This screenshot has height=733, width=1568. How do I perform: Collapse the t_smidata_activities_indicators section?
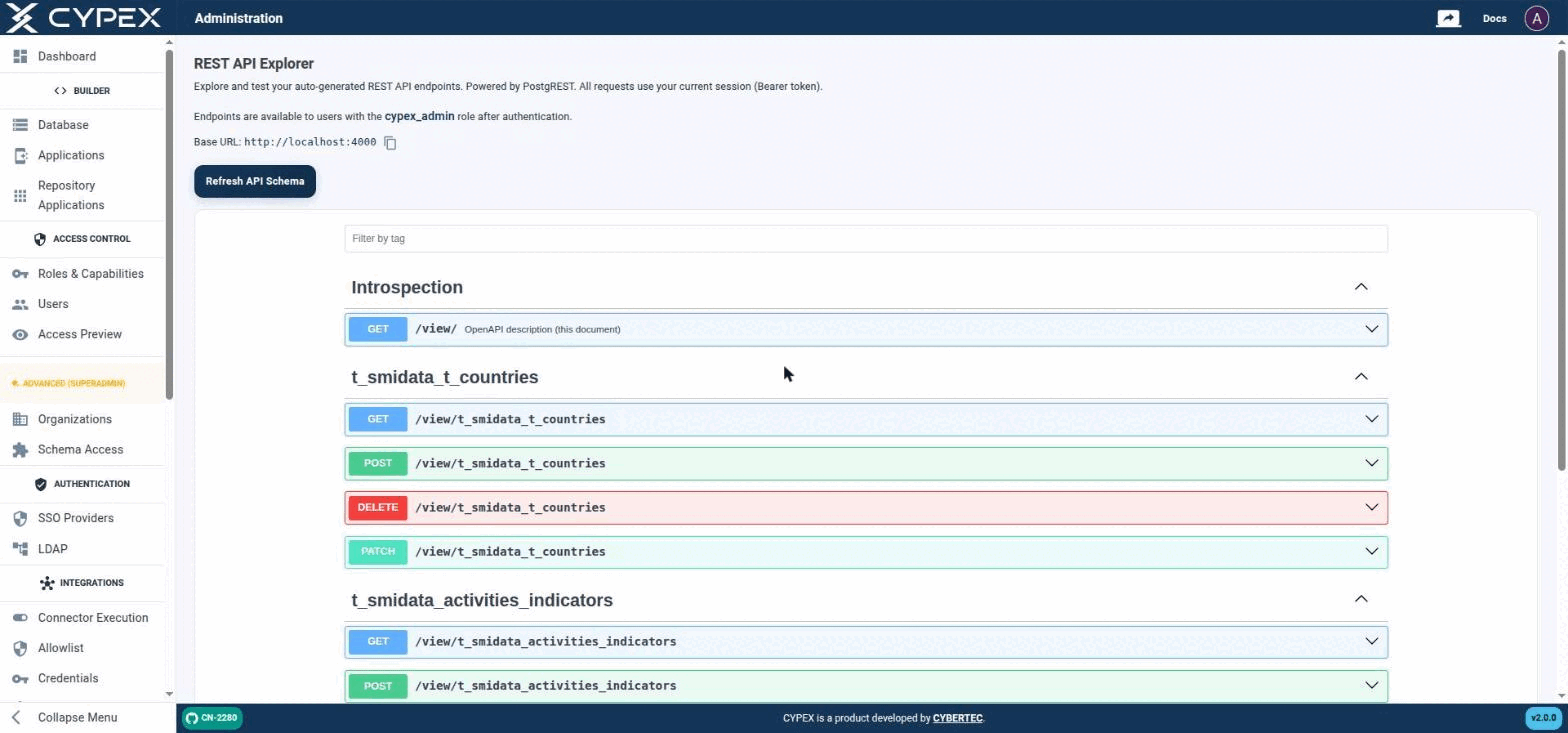pos(1361,599)
